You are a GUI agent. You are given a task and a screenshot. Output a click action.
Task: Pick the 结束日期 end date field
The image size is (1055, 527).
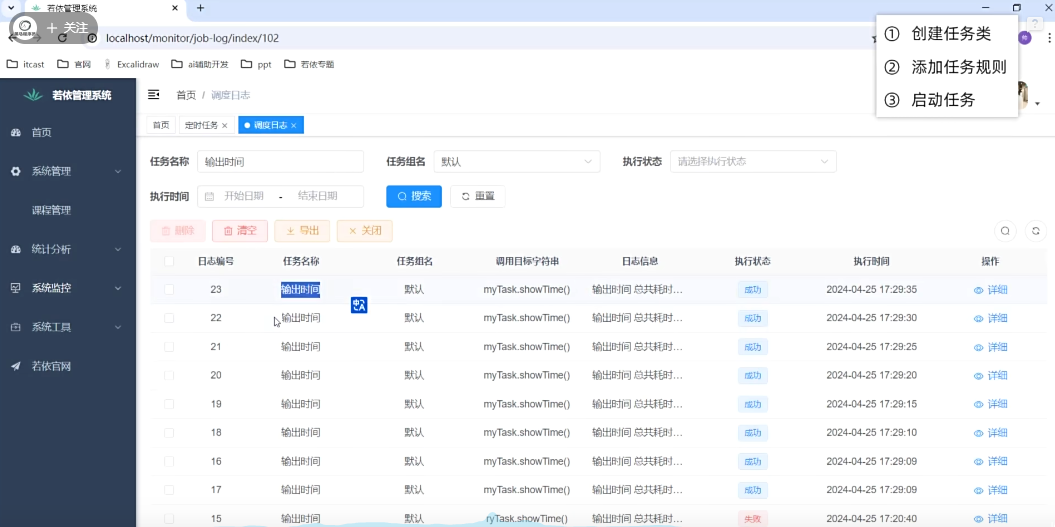318,197
